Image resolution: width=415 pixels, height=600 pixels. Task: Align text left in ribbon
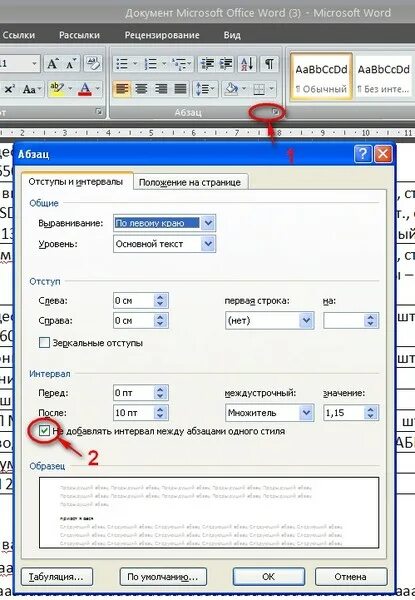pyautogui.click(x=122, y=89)
